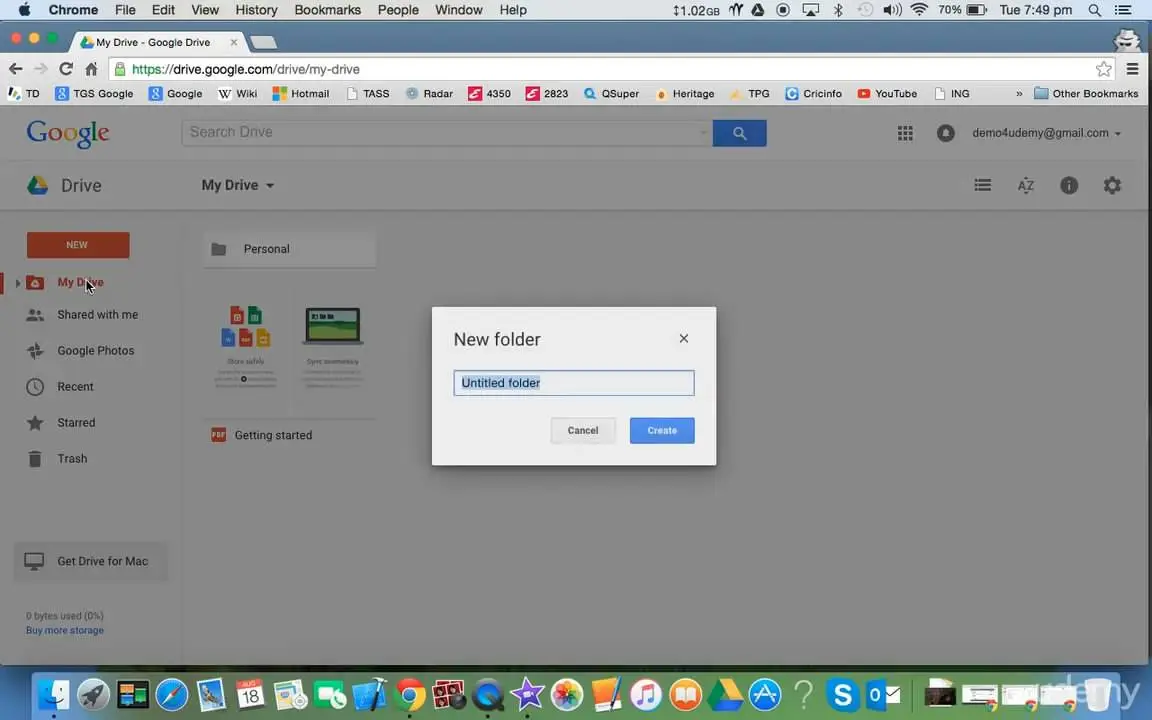Open notifications bell icon
Viewport: 1152px width, 720px height.
(946, 133)
